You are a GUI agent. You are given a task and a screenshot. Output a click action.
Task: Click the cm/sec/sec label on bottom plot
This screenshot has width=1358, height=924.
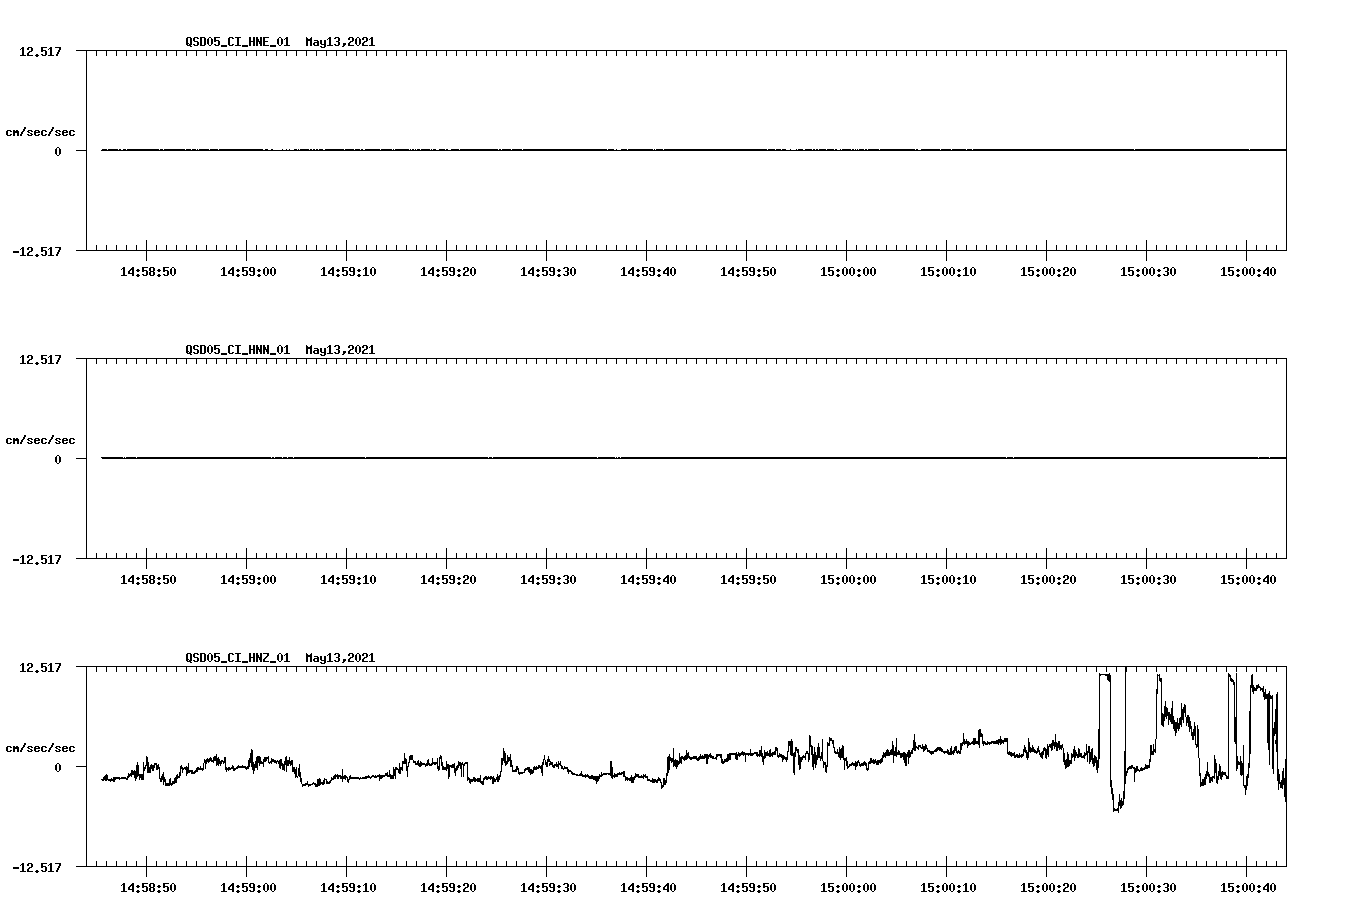(41, 746)
